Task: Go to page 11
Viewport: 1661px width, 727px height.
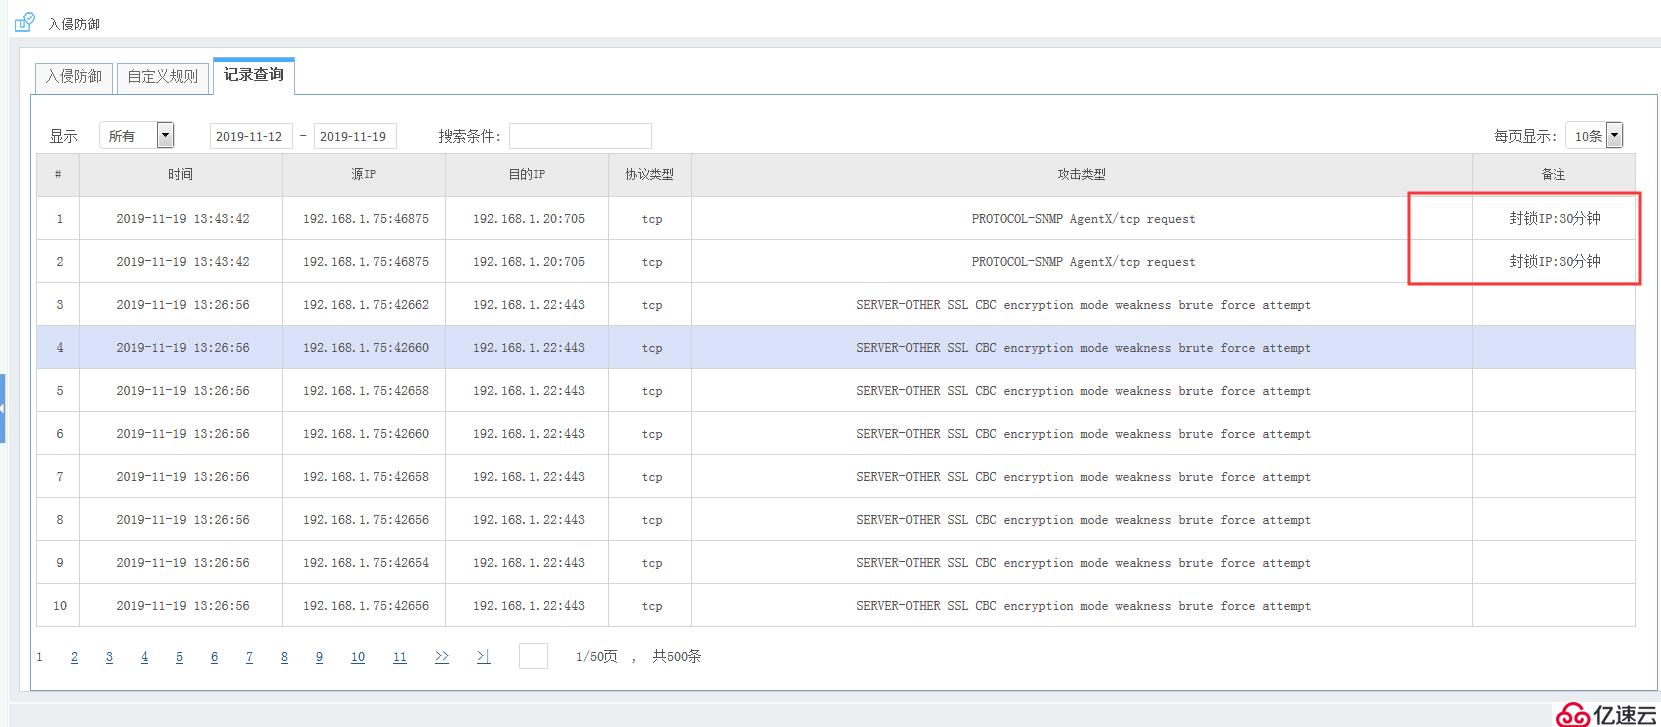Action: pos(400,657)
